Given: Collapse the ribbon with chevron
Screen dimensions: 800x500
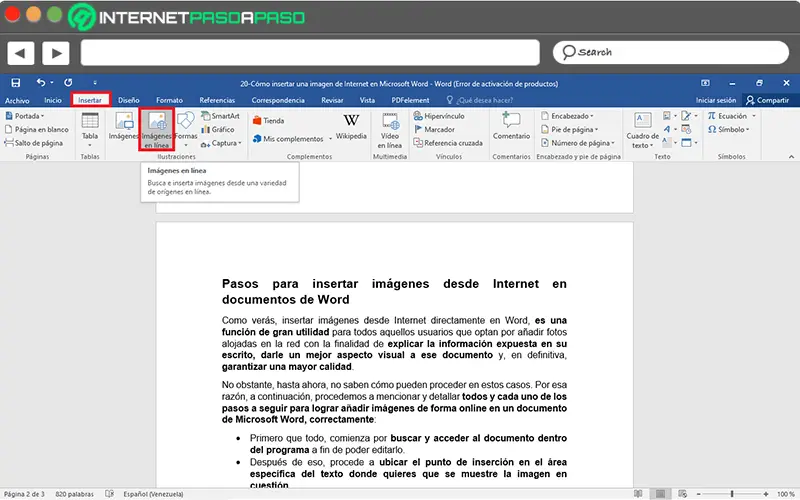Looking at the screenshot, I should click(x=791, y=157).
